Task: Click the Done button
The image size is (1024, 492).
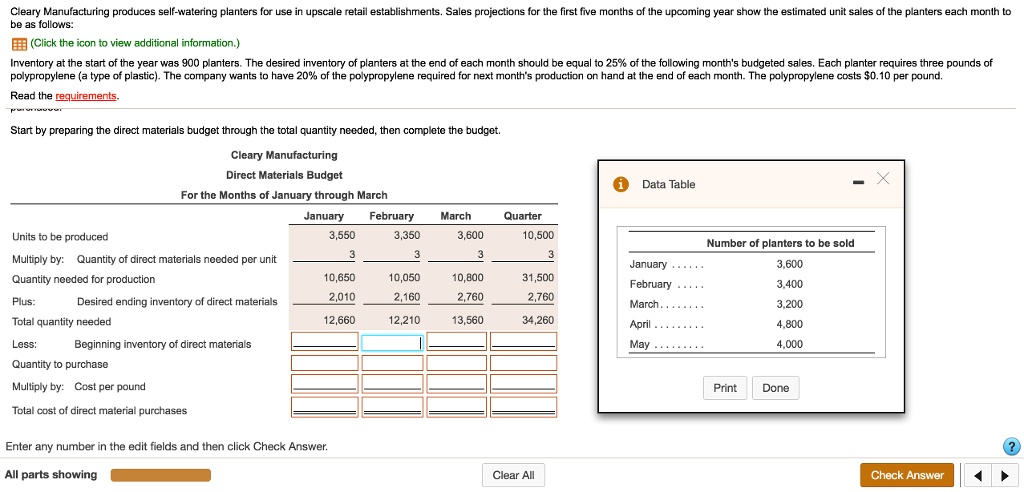Action: [775, 388]
